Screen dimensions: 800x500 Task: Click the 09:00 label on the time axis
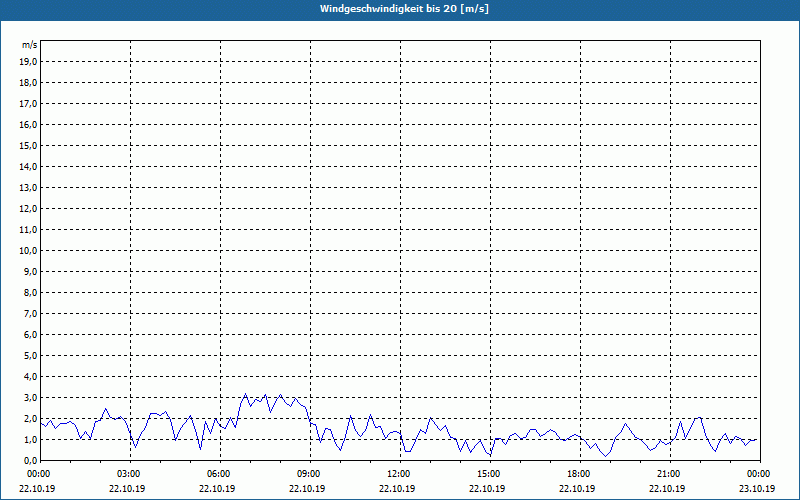(x=310, y=474)
